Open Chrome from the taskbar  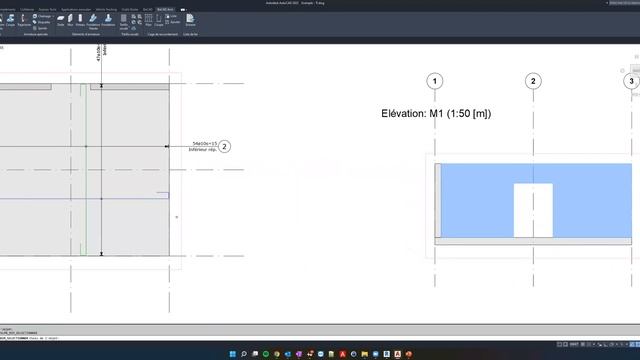[277, 354]
